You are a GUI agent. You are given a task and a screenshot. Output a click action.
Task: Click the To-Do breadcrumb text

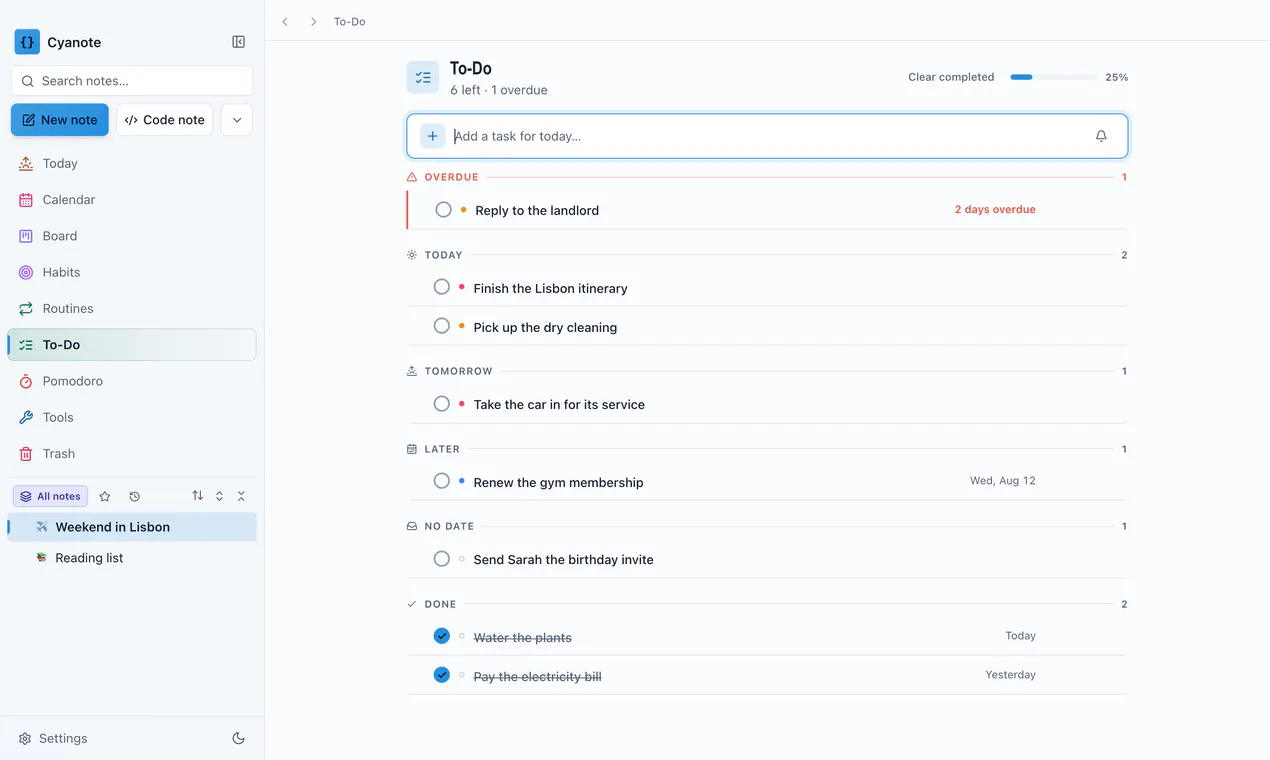click(349, 21)
